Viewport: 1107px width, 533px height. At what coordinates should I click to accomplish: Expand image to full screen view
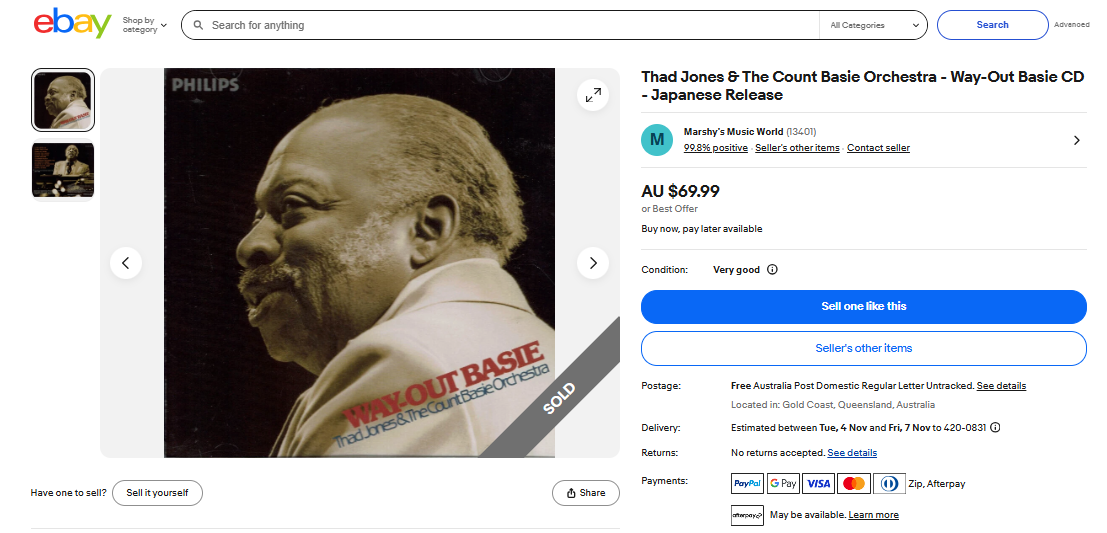click(x=593, y=95)
